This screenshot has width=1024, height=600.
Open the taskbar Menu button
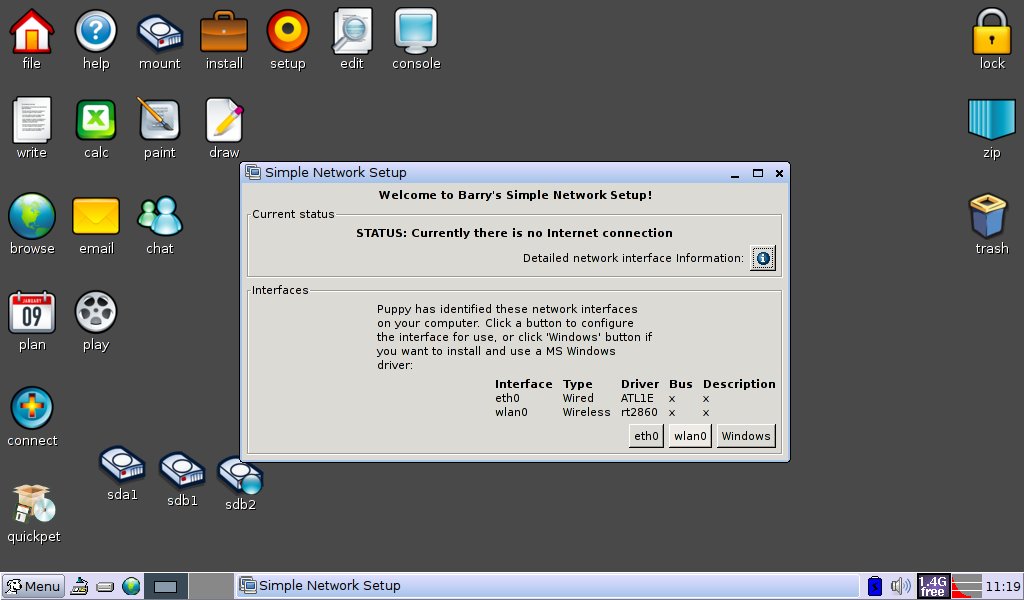pos(33,586)
